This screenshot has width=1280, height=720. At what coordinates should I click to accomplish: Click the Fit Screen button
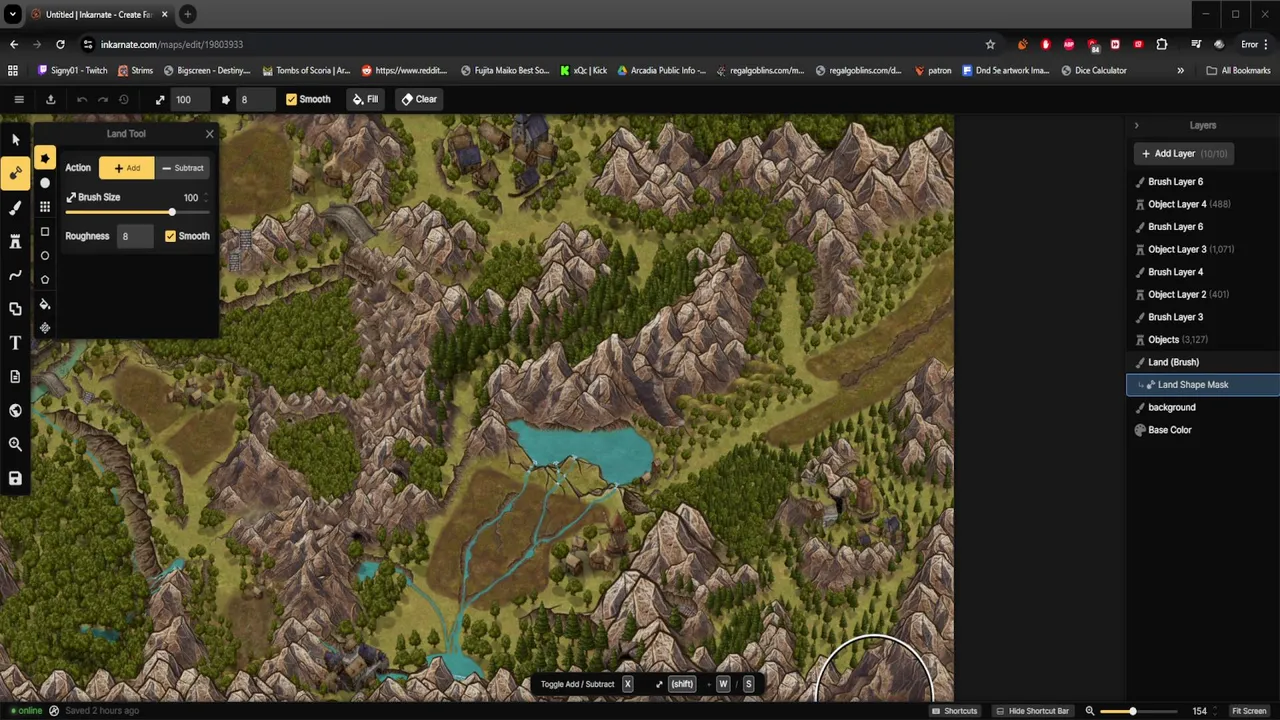[1249, 711]
